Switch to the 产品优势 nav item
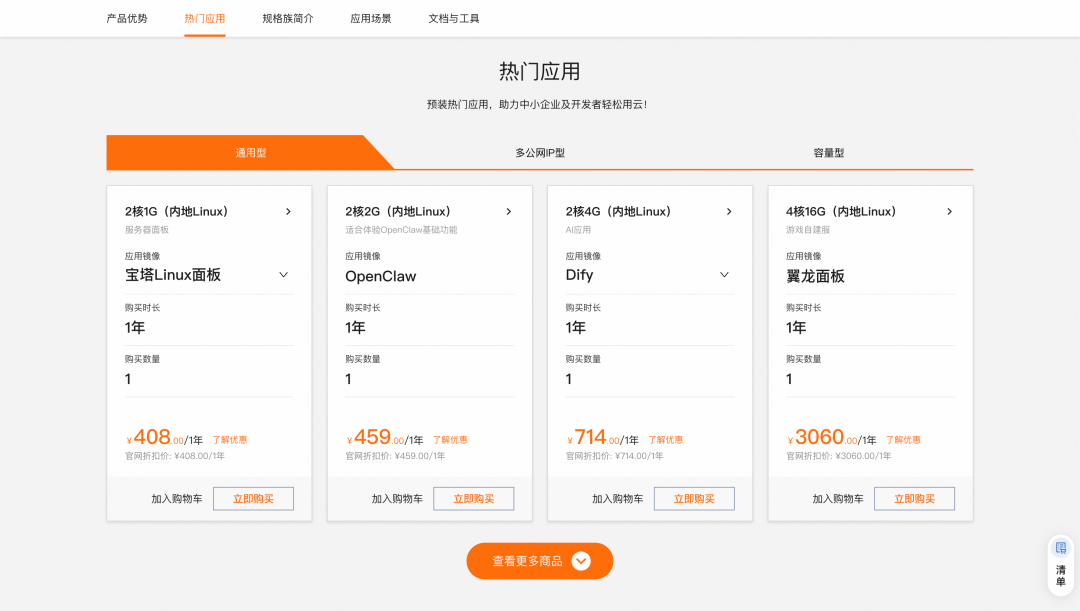Image resolution: width=1080 pixels, height=611 pixels. coord(127,19)
